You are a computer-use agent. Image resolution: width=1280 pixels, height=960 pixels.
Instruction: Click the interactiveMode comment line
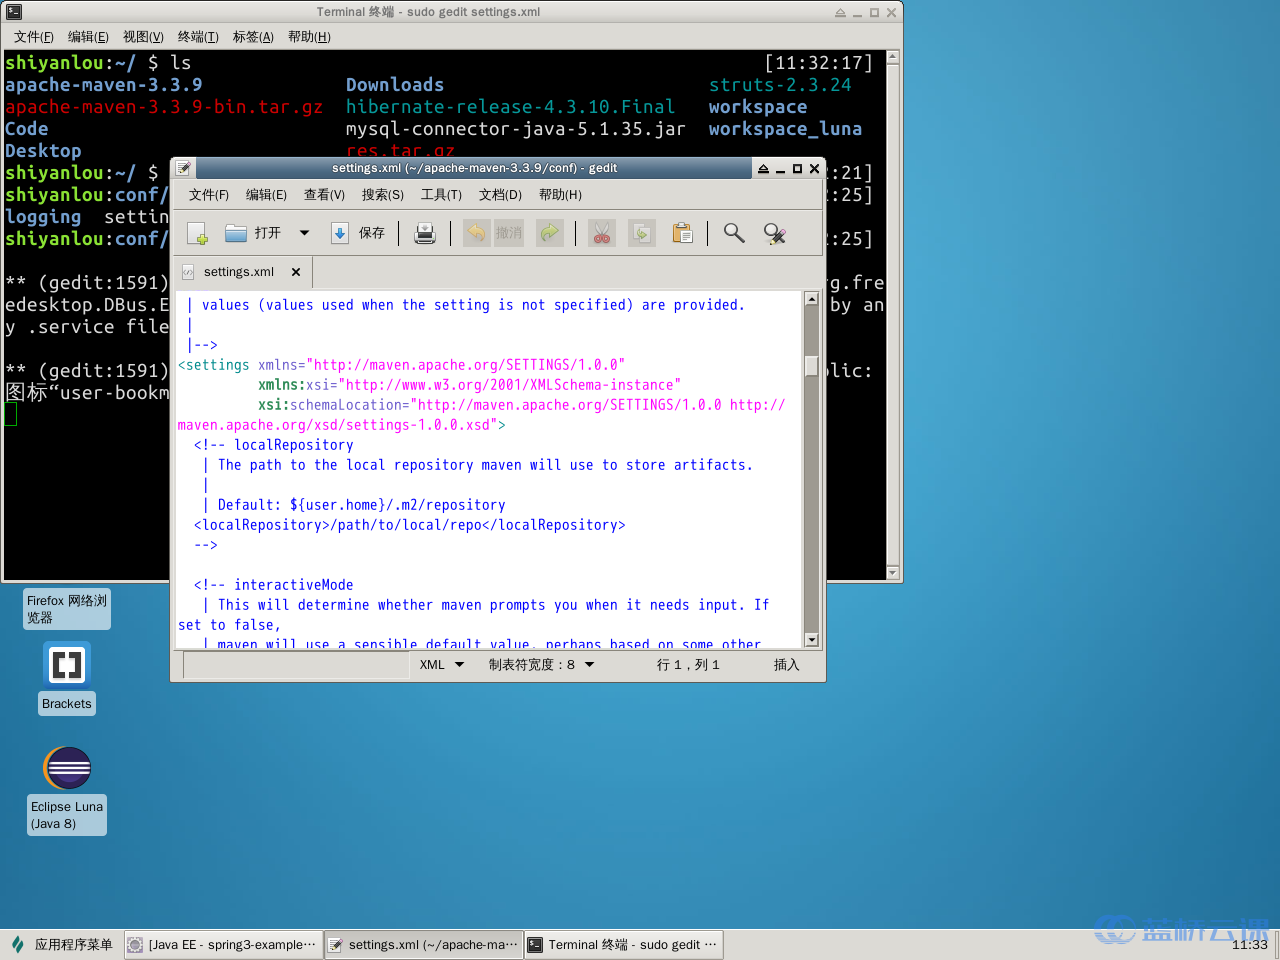click(x=273, y=585)
